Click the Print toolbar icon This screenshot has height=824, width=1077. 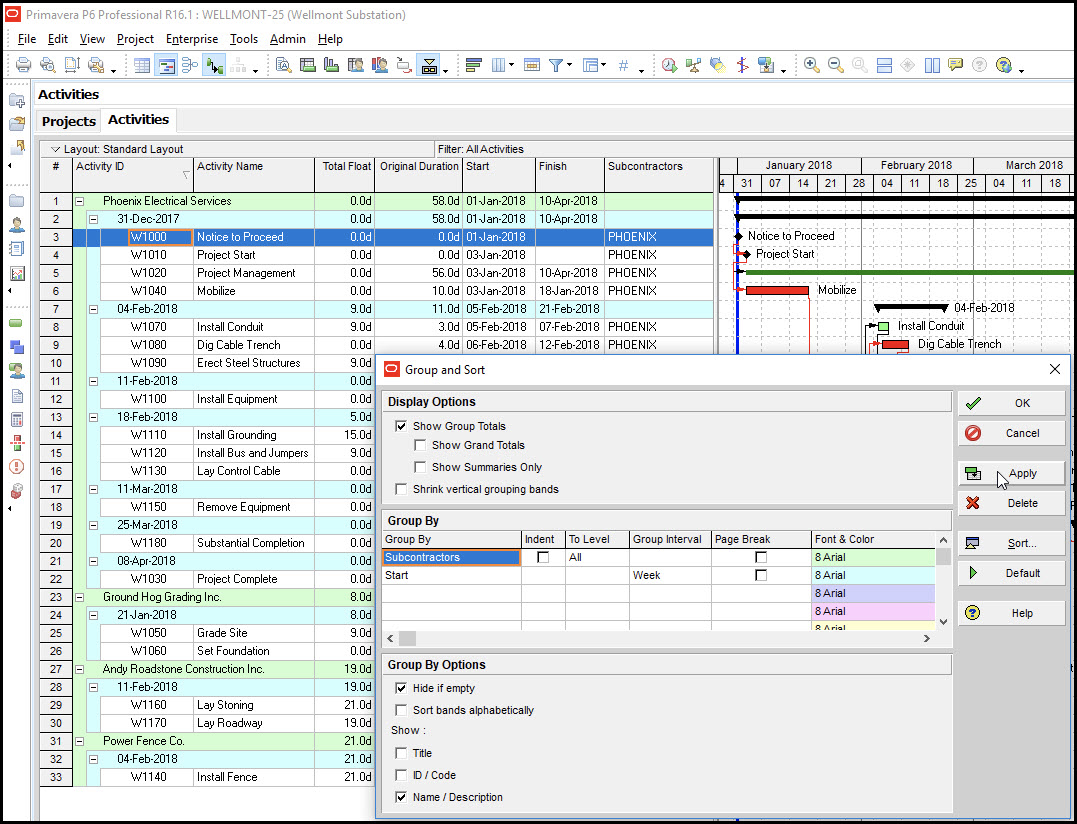[23, 64]
